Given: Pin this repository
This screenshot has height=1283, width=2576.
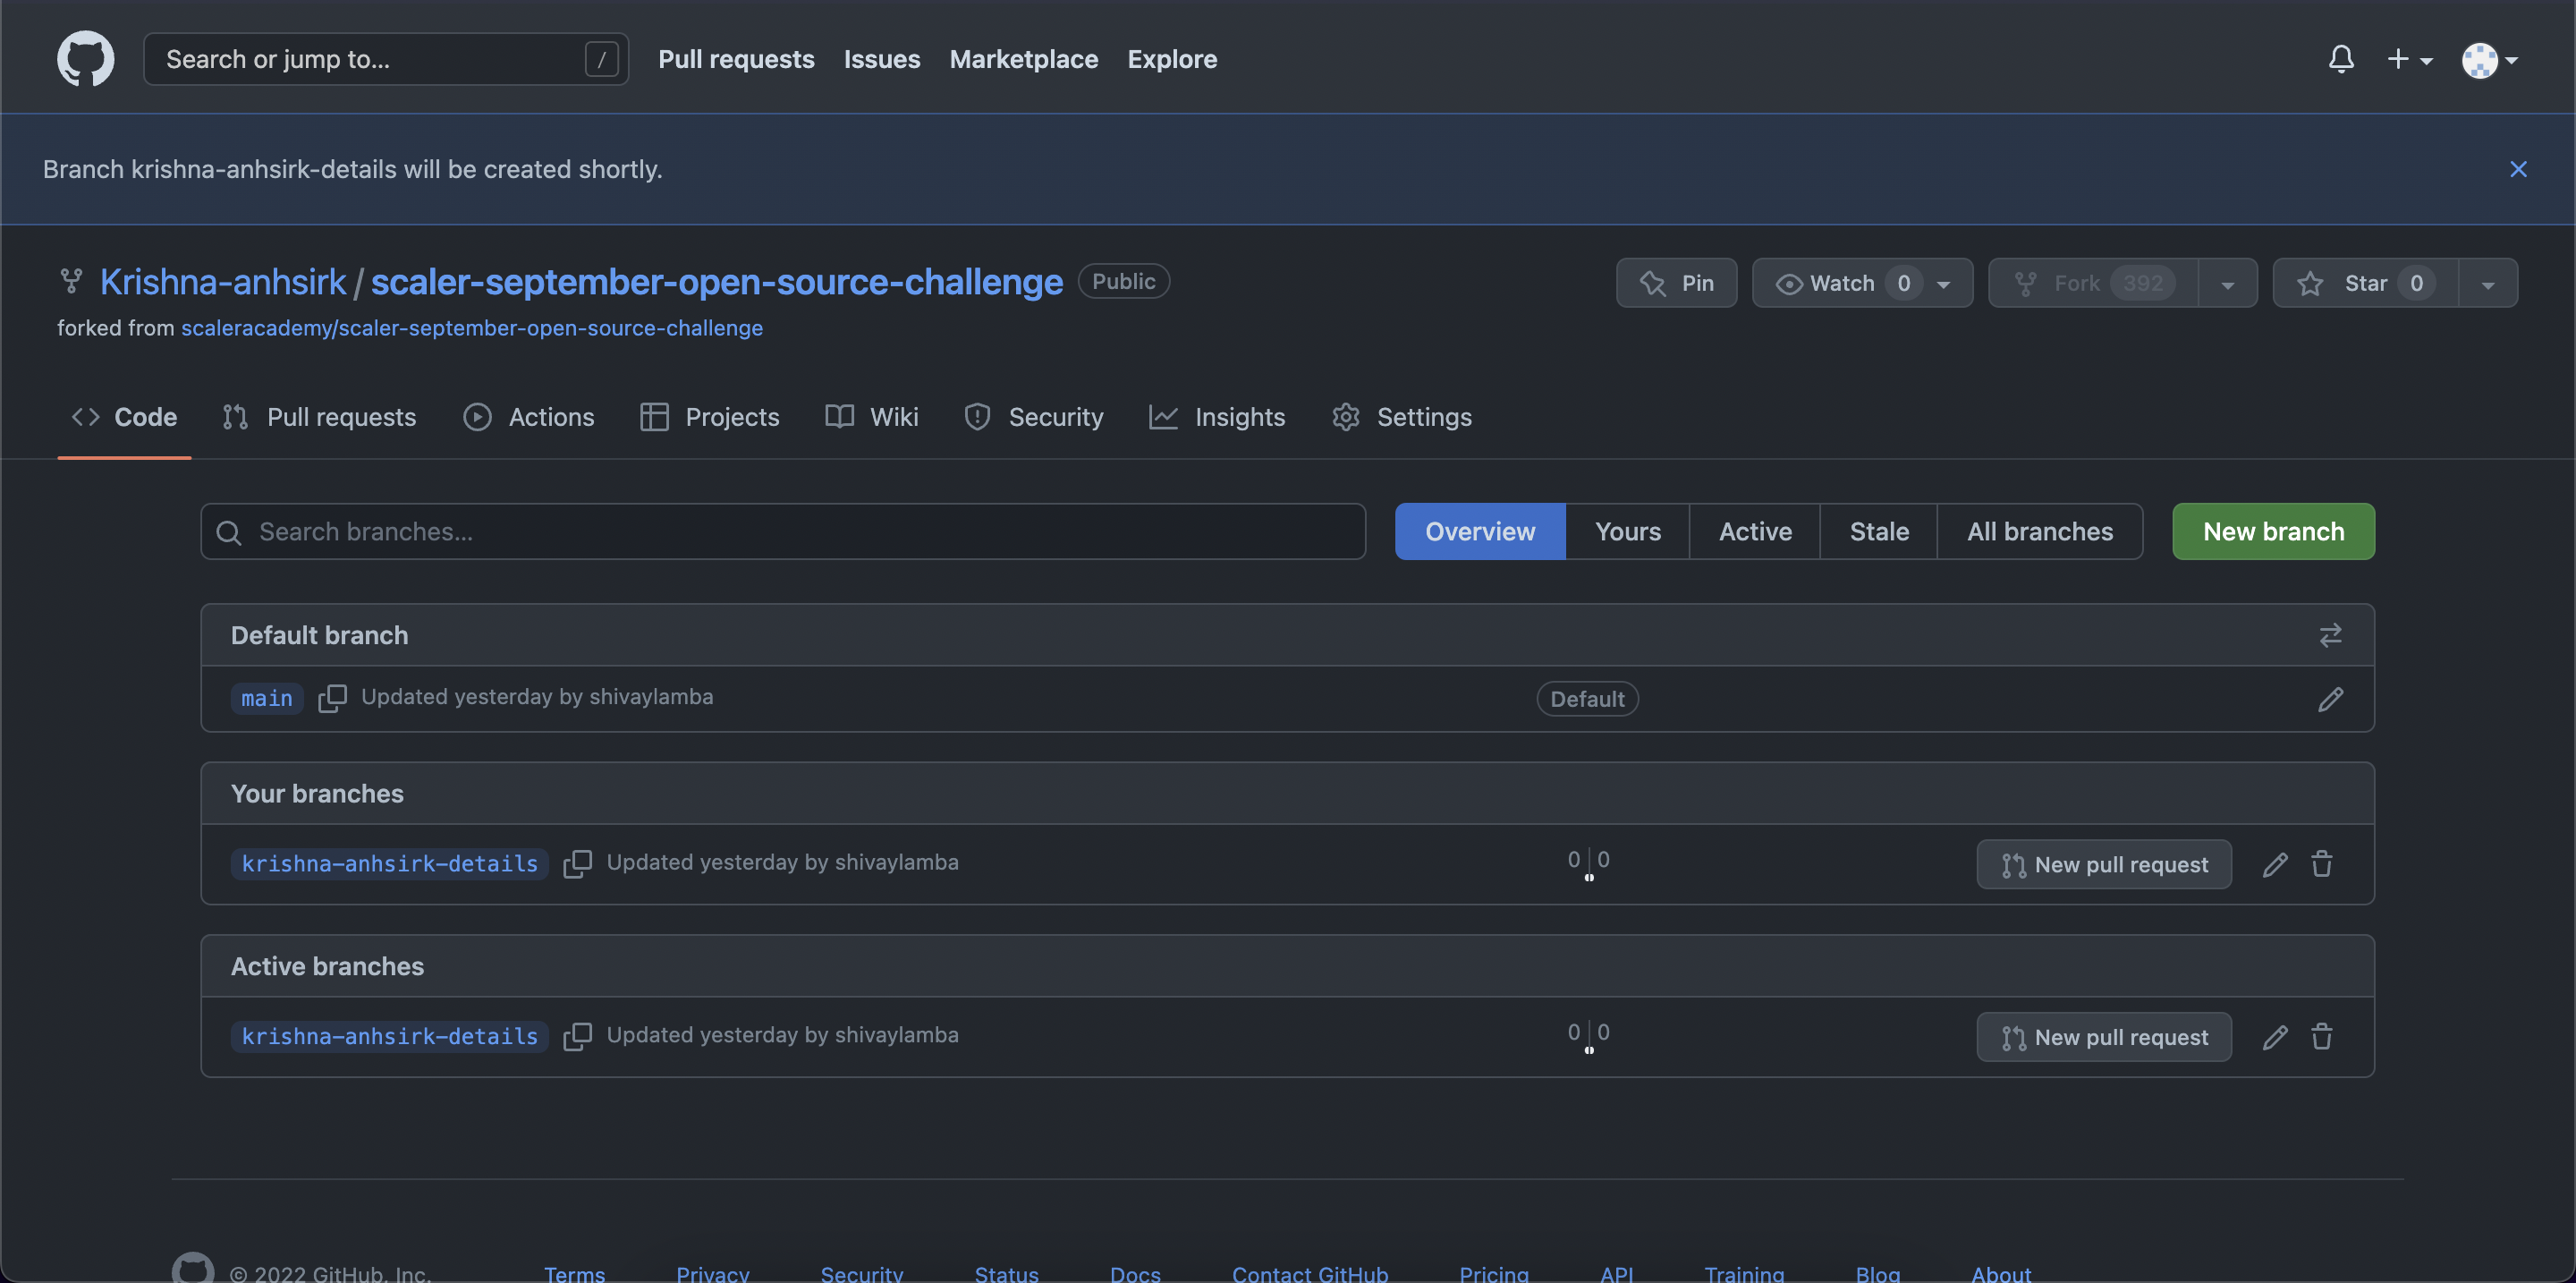Looking at the screenshot, I should (x=1677, y=283).
